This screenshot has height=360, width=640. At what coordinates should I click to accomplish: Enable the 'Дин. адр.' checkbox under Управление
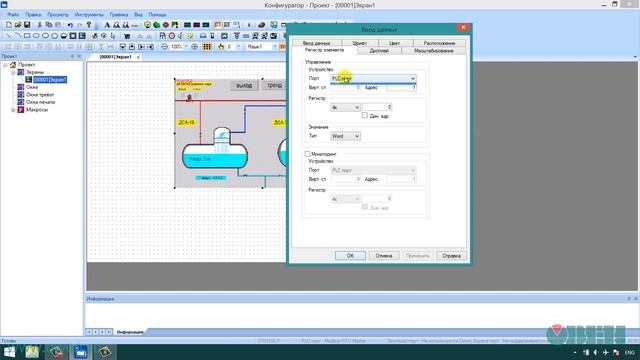[x=364, y=116]
